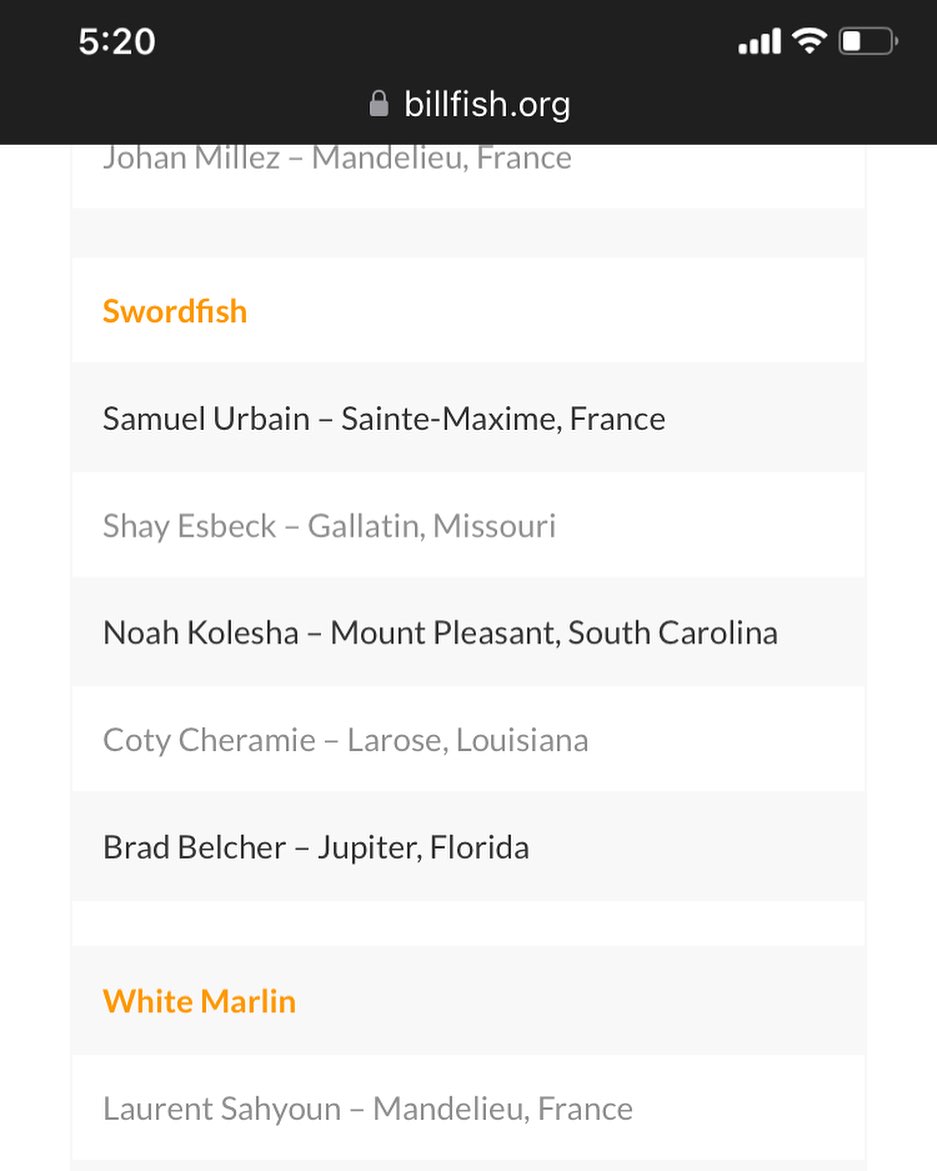
Task: Tap the Samuel Urbain – Sainte-Maxime row
Action: 384,418
